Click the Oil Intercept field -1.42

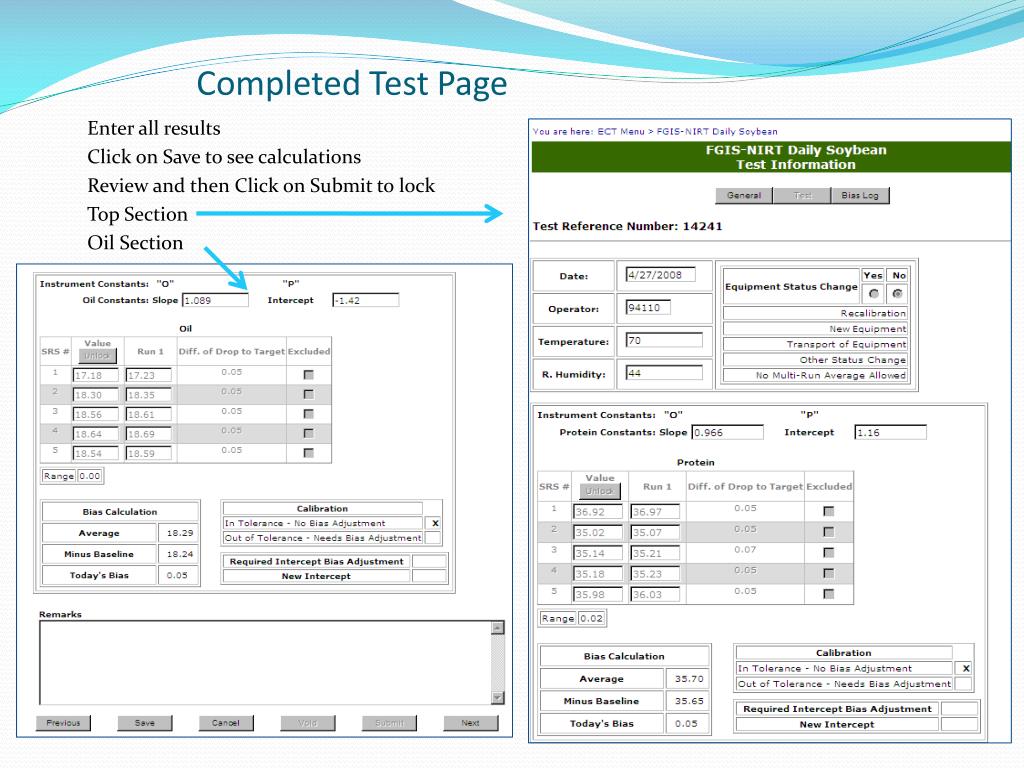(x=366, y=300)
